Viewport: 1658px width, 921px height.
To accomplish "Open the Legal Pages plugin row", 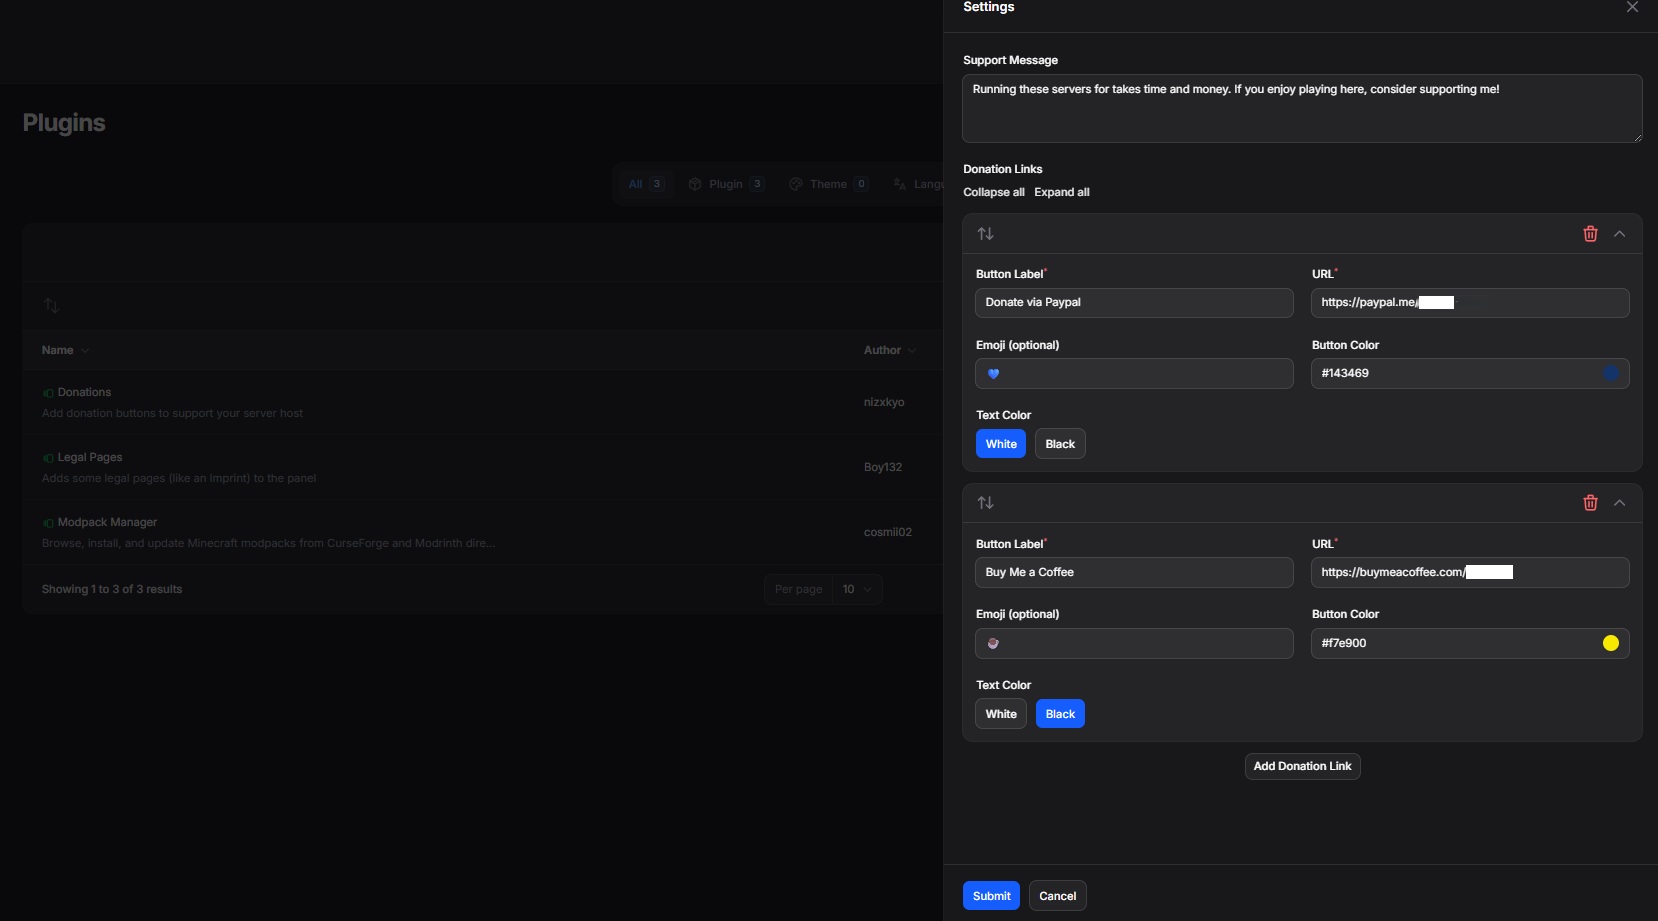I will (x=482, y=467).
